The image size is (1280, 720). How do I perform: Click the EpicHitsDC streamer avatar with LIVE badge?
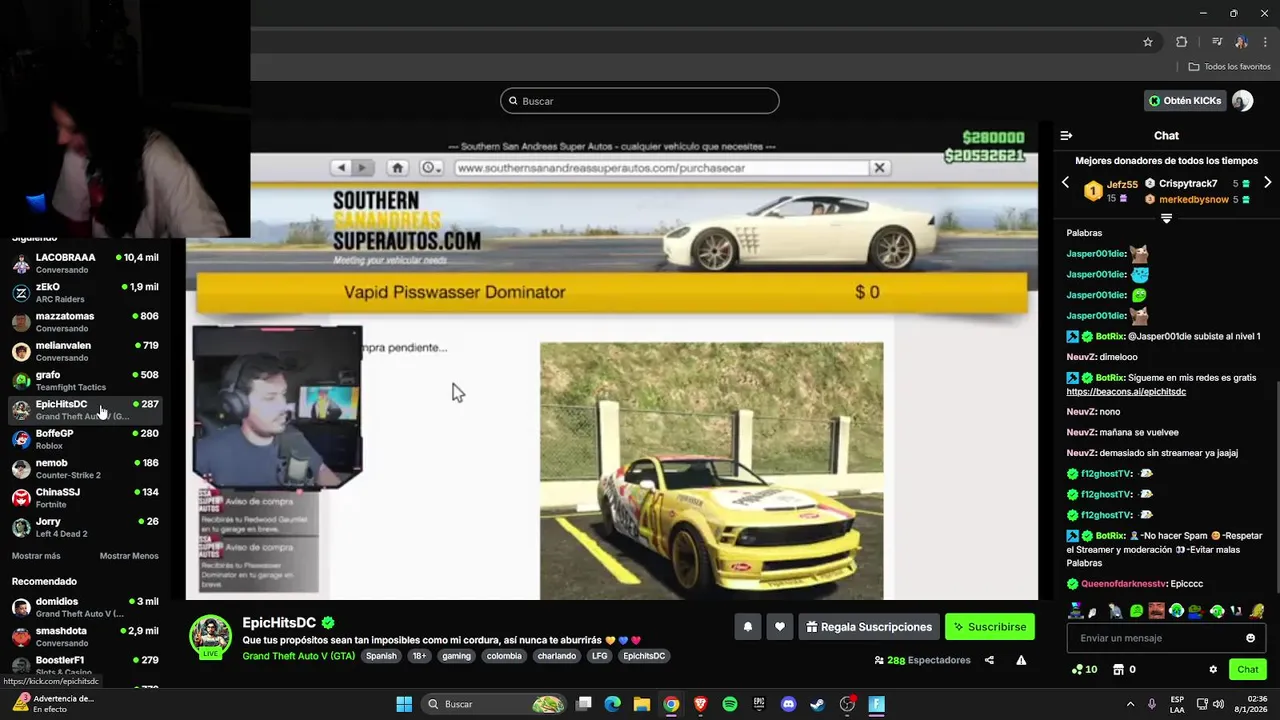211,637
